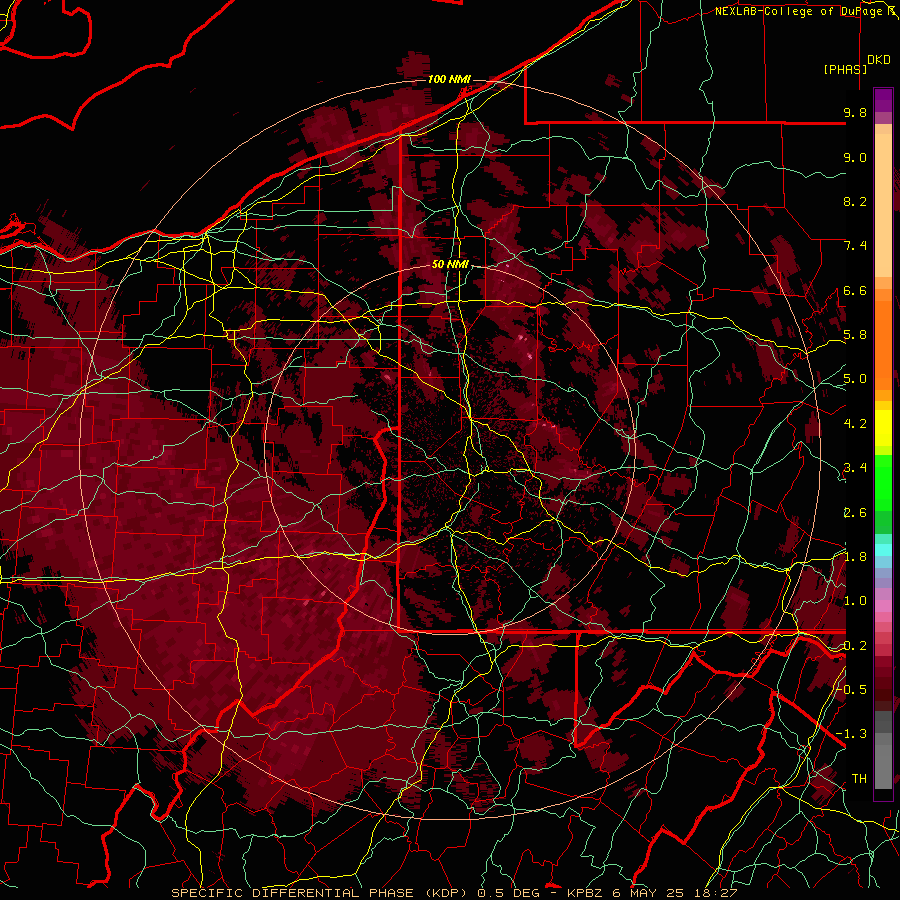
Task: Click the TH label at the legend bottom
Action: [859, 778]
